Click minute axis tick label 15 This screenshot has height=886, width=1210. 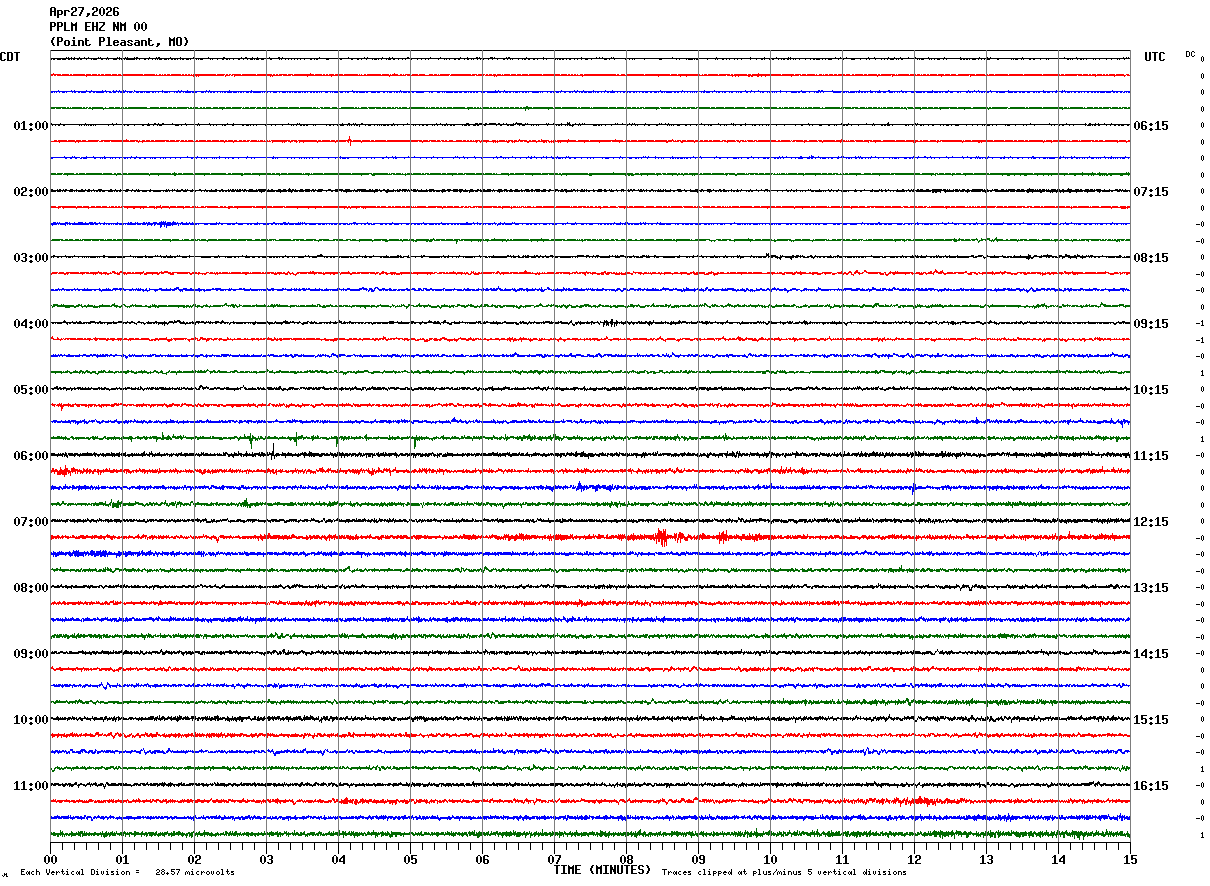(1130, 859)
